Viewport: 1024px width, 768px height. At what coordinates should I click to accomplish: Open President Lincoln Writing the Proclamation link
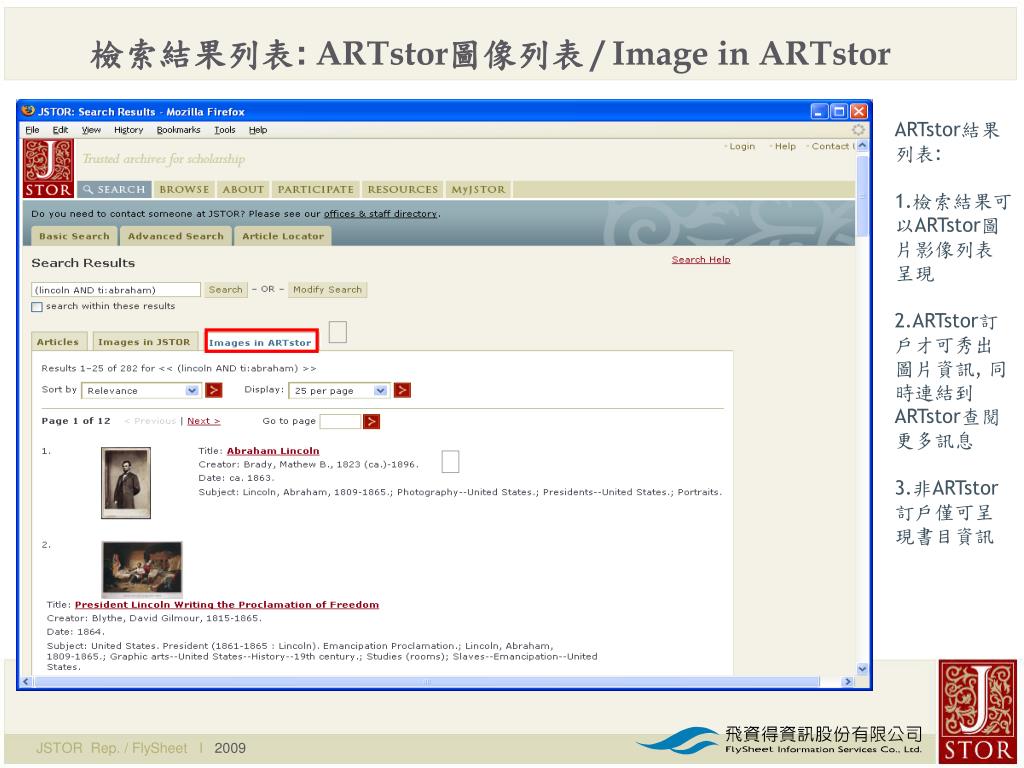pyautogui.click(x=227, y=605)
